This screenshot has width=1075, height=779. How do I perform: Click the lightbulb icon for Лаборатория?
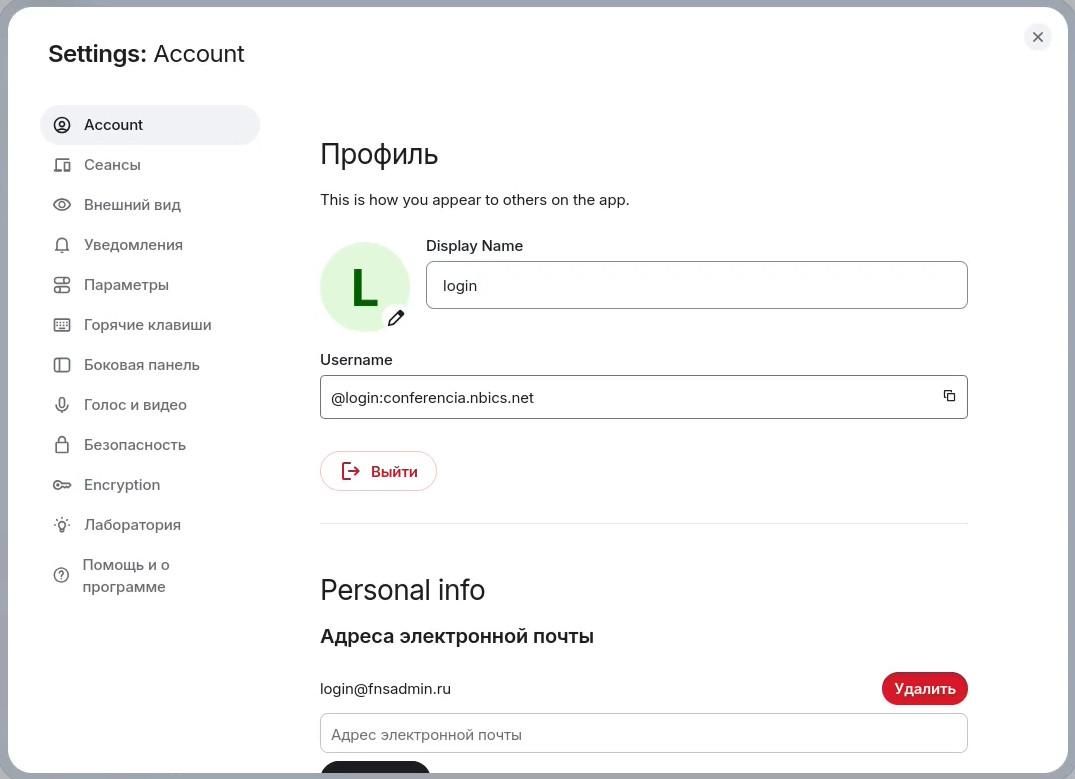pyautogui.click(x=62, y=525)
